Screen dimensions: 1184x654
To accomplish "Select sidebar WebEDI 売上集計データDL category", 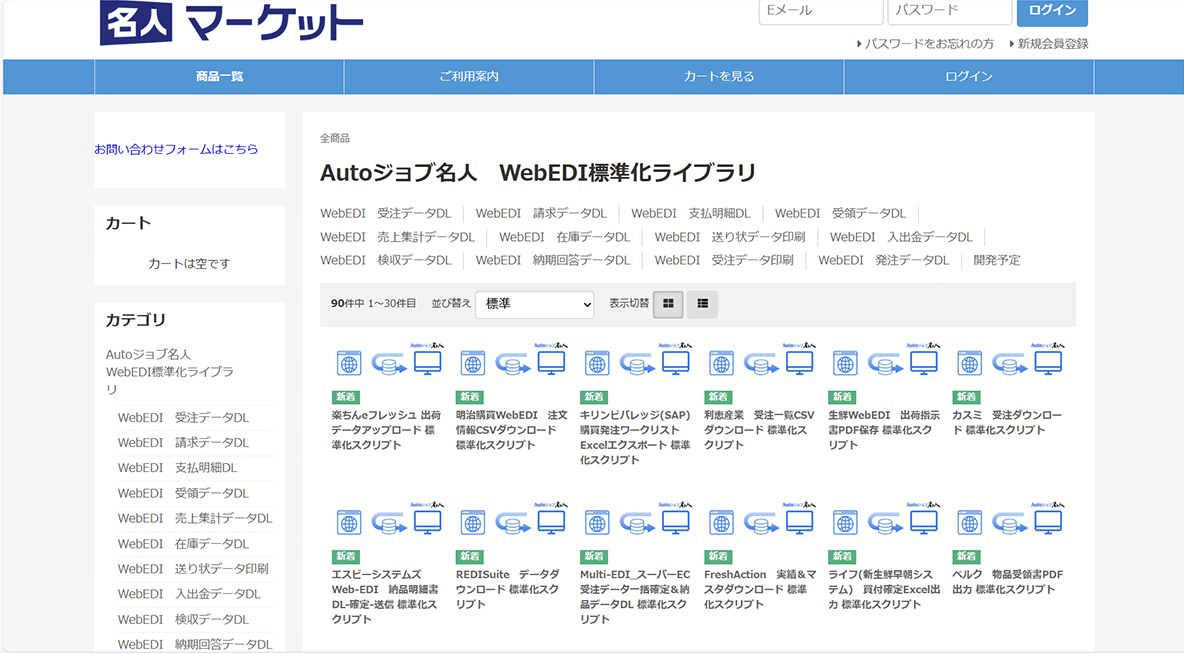I will (195, 519).
